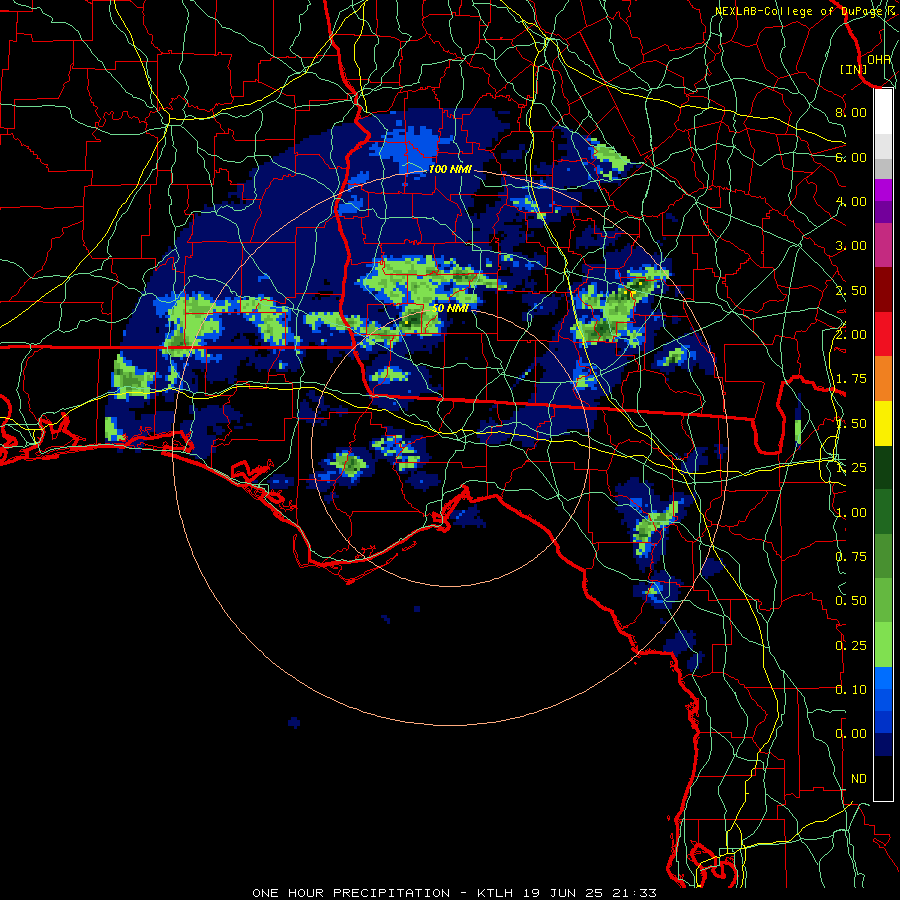Click the 0.00 legend value
Screen dimensions: 900x900
click(851, 734)
